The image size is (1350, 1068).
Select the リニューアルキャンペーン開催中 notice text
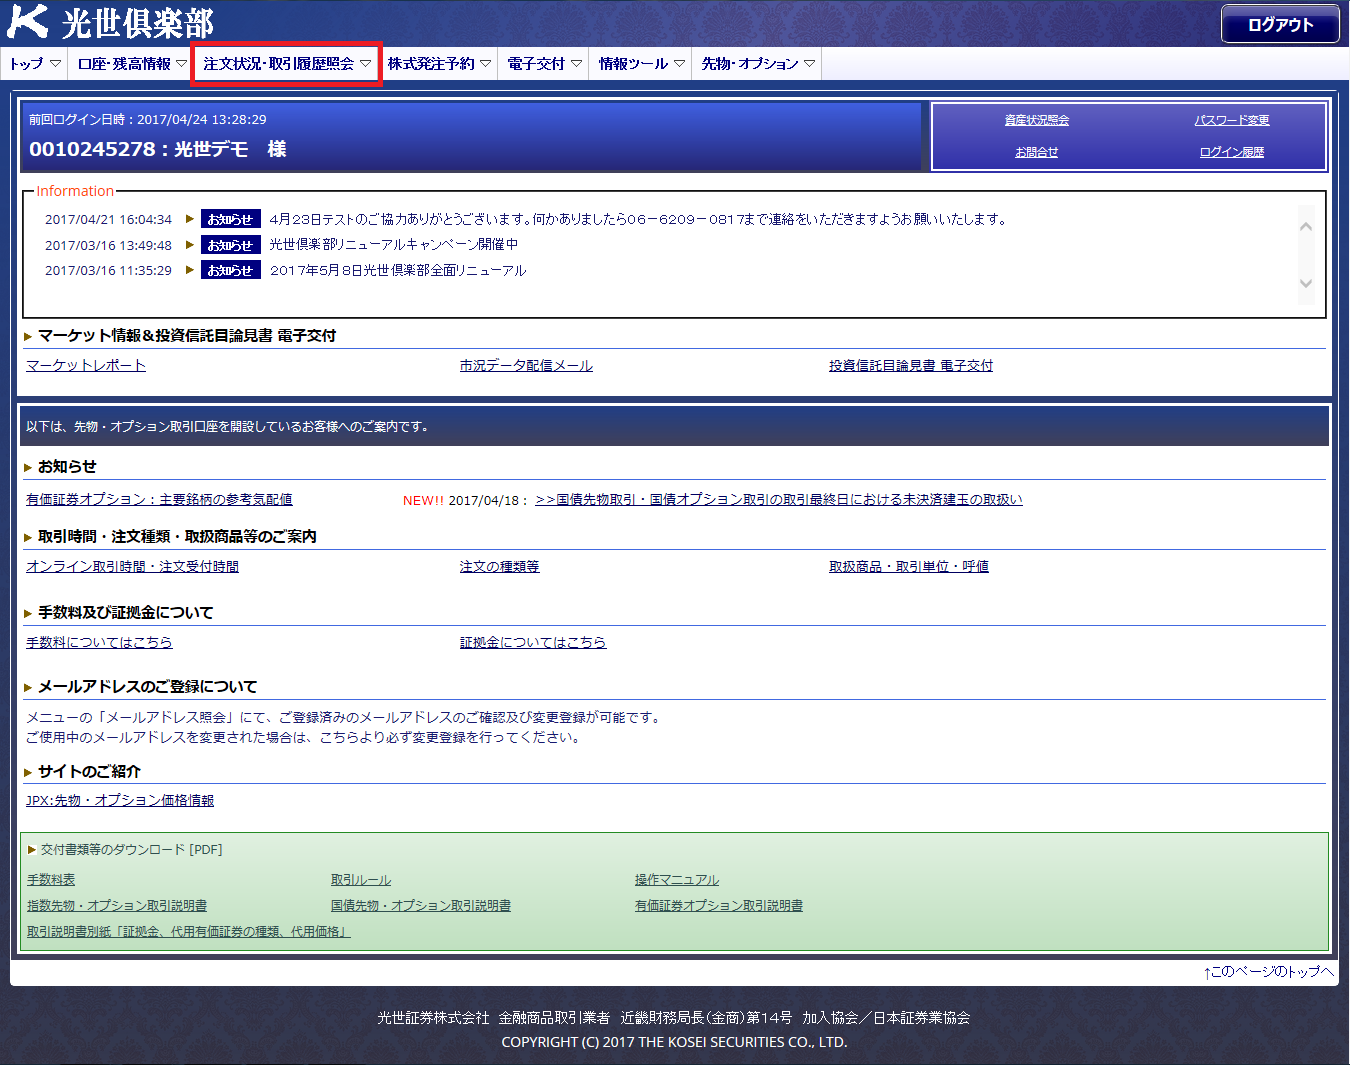coord(394,244)
